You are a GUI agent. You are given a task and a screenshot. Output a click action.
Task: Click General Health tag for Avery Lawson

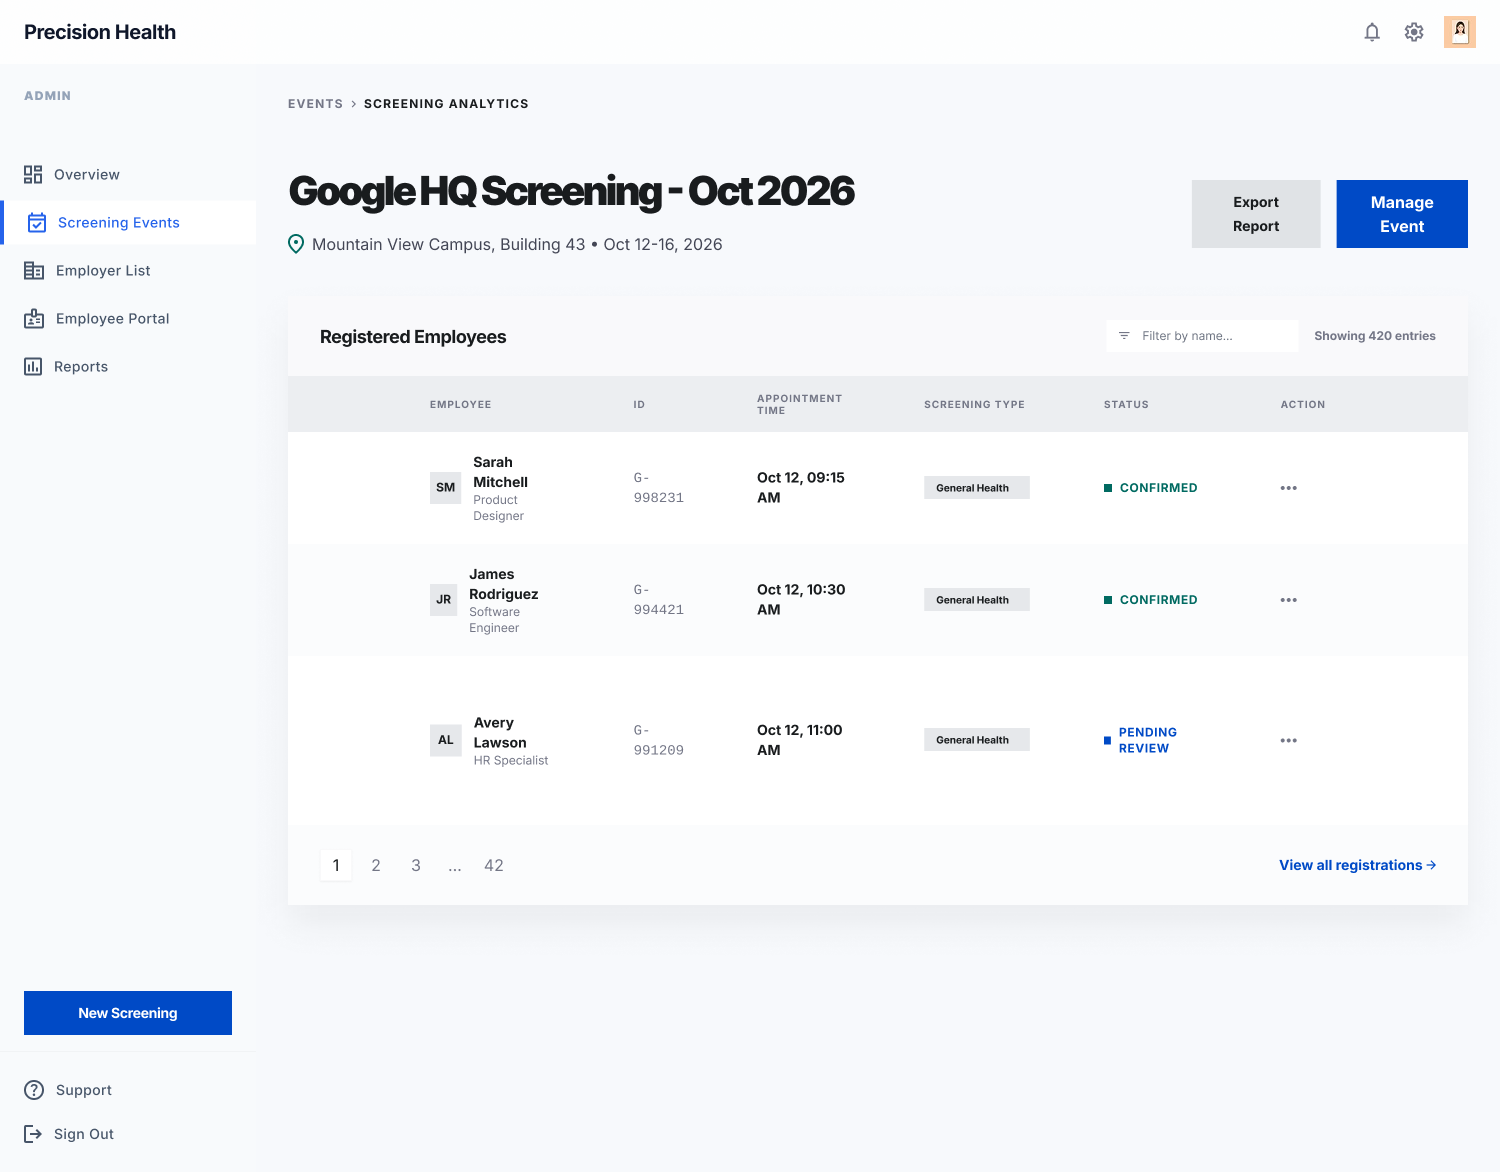click(976, 740)
